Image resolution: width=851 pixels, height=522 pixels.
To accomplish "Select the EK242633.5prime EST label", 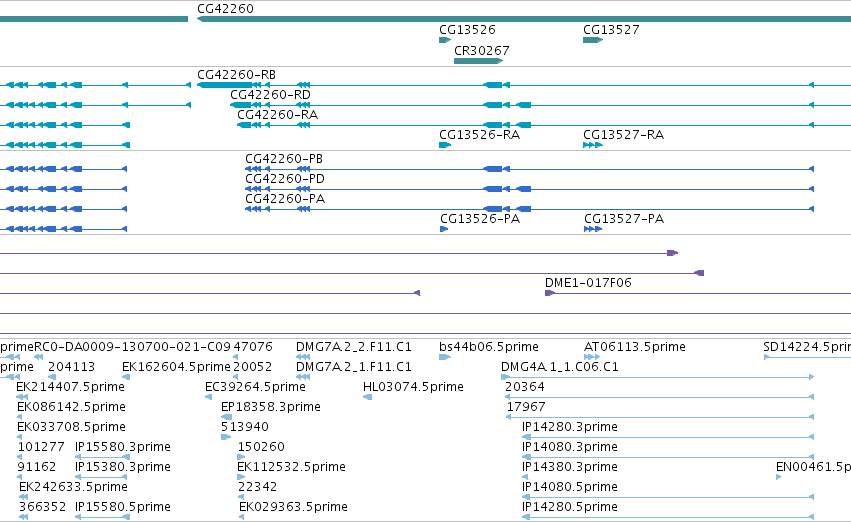I will (73, 487).
